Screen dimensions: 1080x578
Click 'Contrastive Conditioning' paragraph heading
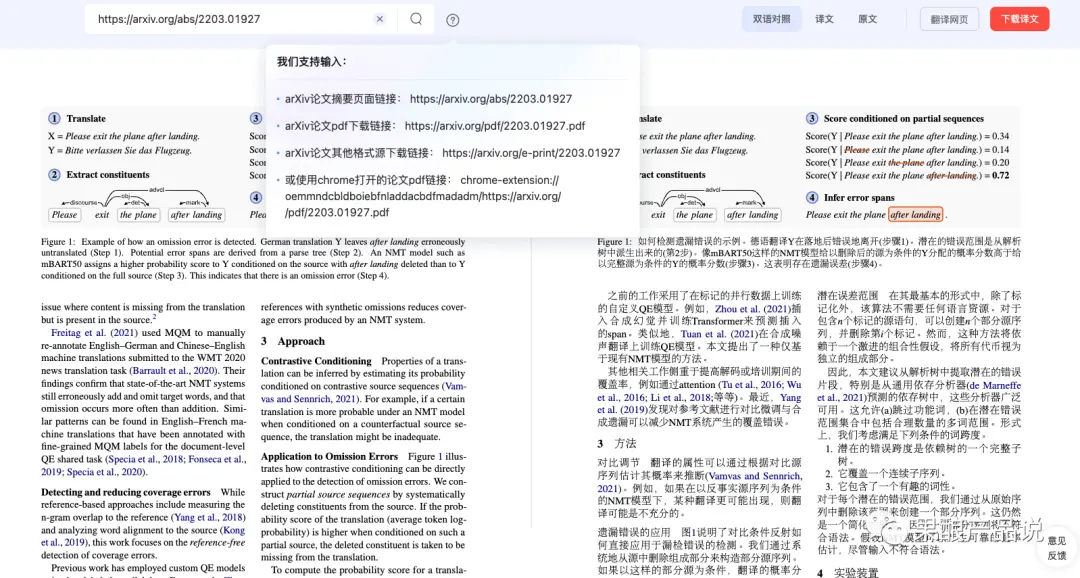pos(316,361)
